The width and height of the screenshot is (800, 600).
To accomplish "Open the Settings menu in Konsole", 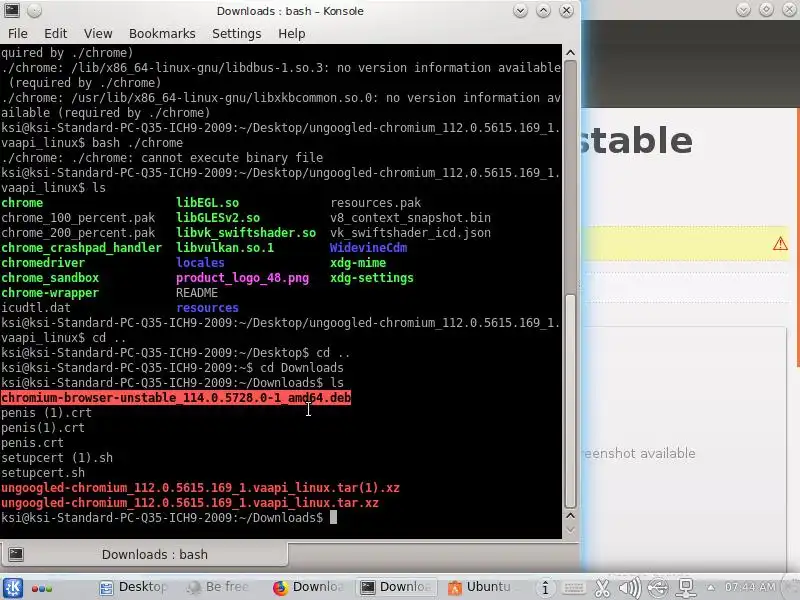I will 236,34.
